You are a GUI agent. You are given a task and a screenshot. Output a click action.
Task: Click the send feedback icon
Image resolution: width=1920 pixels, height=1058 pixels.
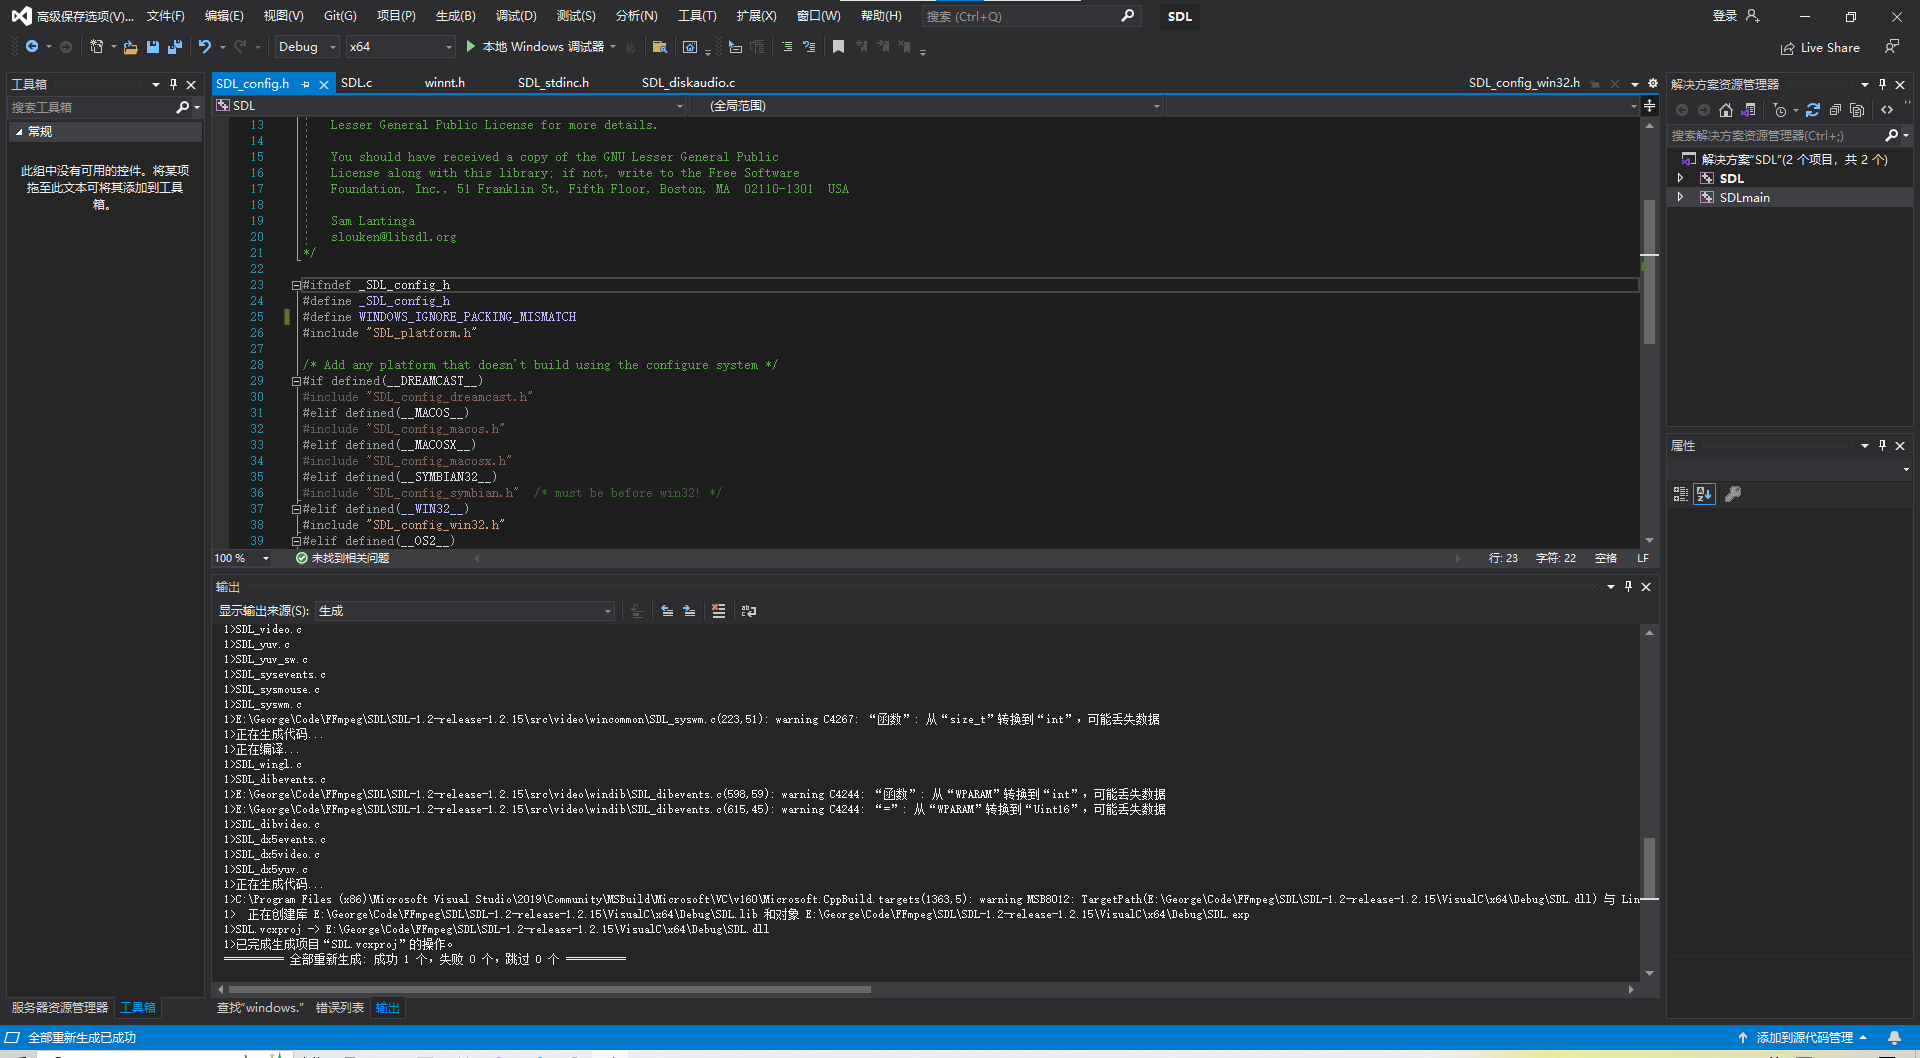point(1891,47)
